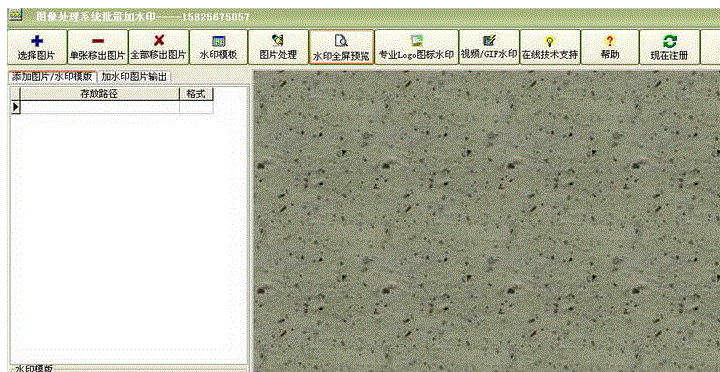Open the 视频/GIF水印 tool
720x372 pixels.
click(489, 47)
